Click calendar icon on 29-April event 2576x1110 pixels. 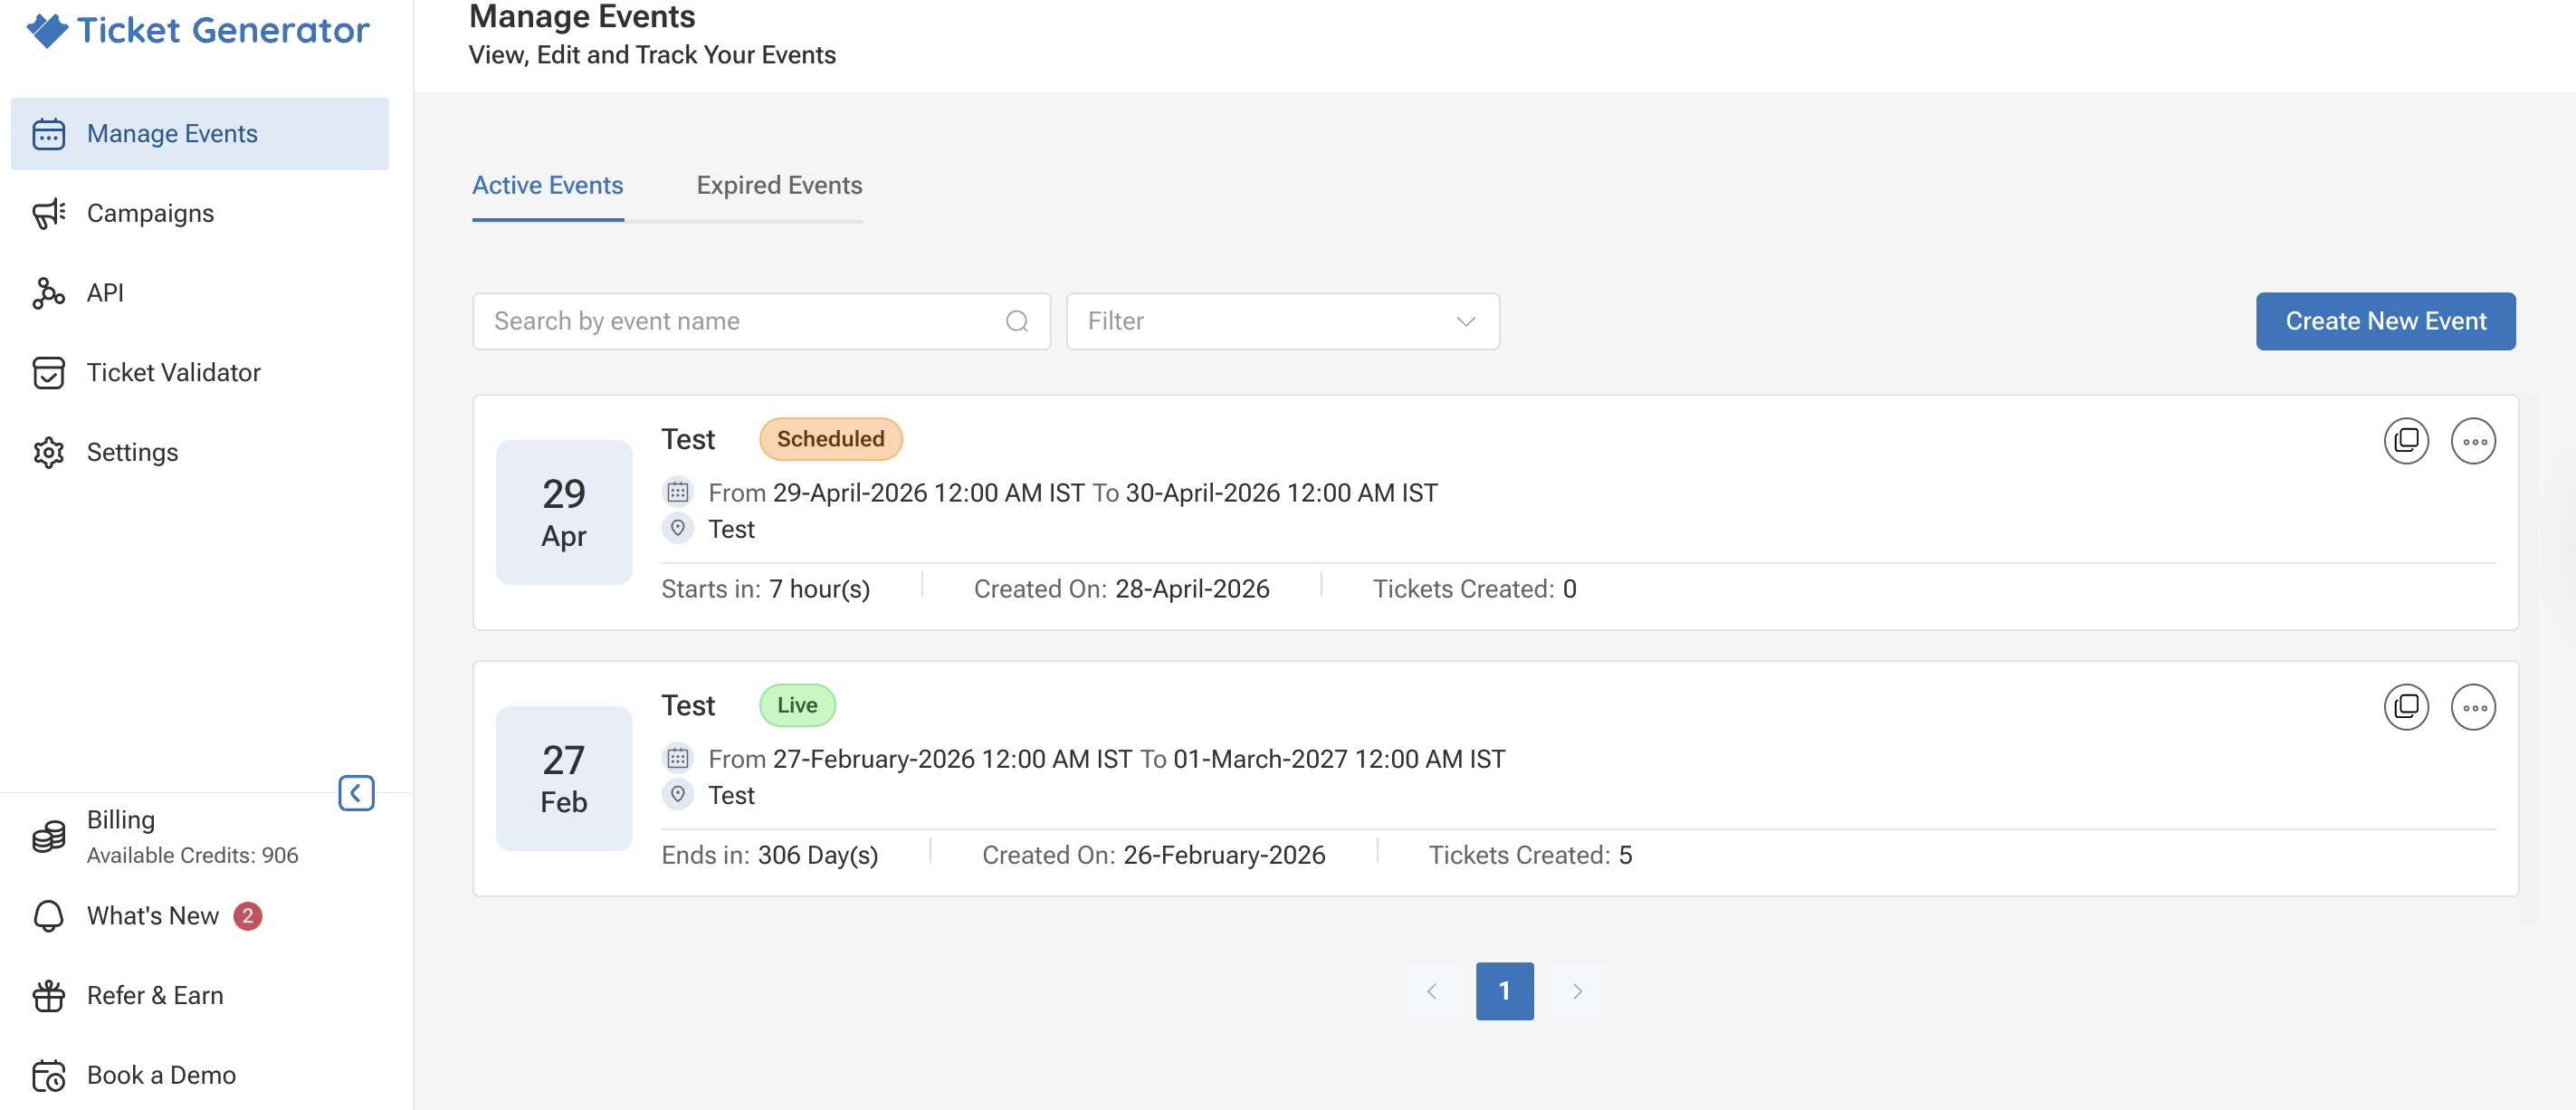coord(678,492)
